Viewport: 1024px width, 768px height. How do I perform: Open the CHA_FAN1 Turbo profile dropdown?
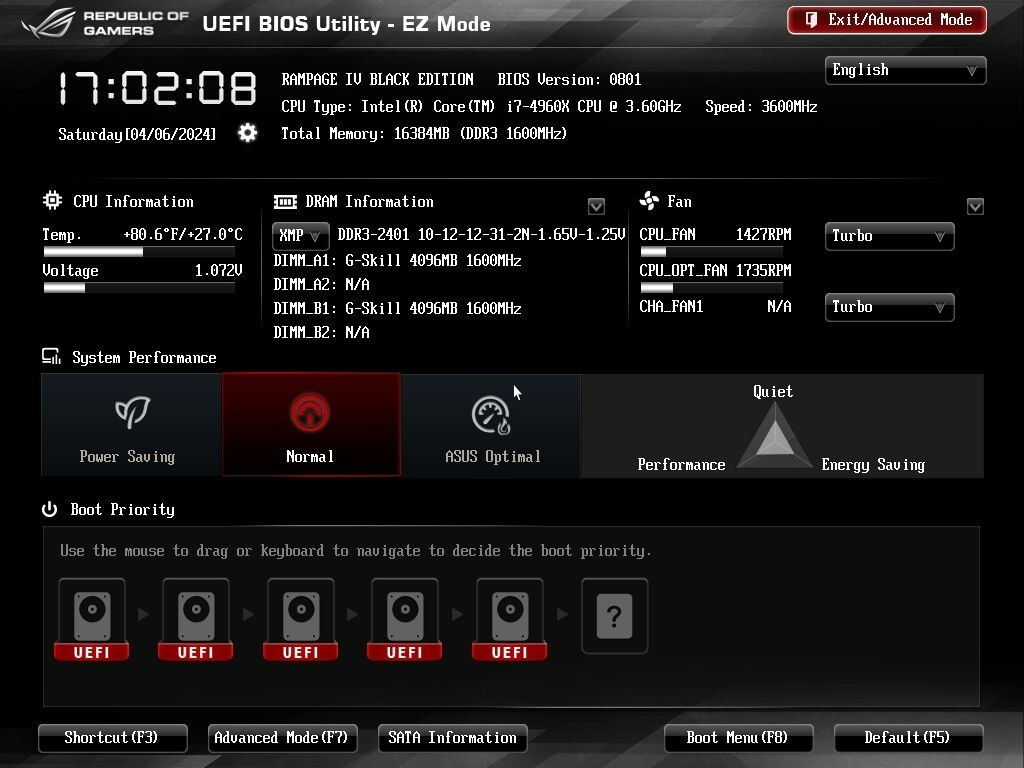(889, 307)
